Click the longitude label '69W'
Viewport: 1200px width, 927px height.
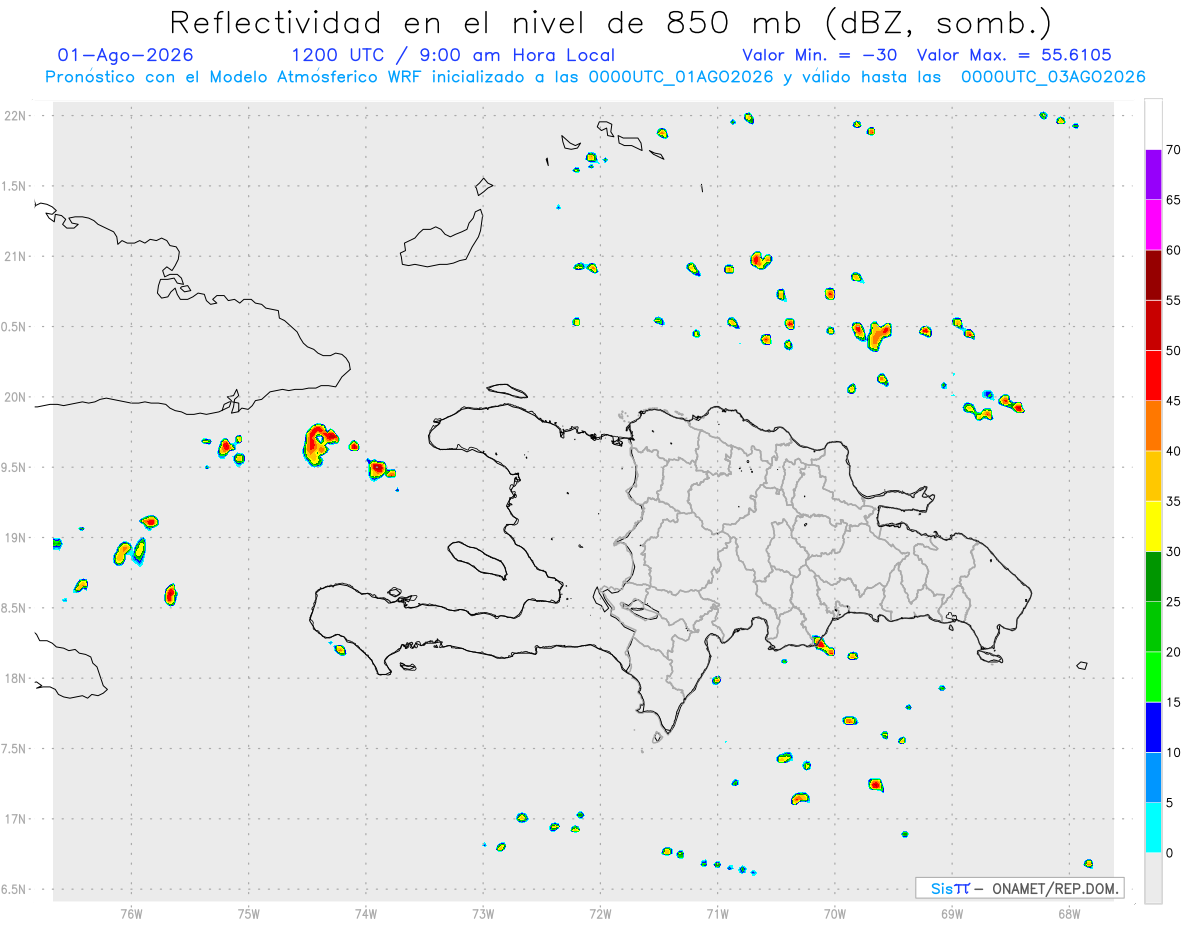tap(952, 914)
